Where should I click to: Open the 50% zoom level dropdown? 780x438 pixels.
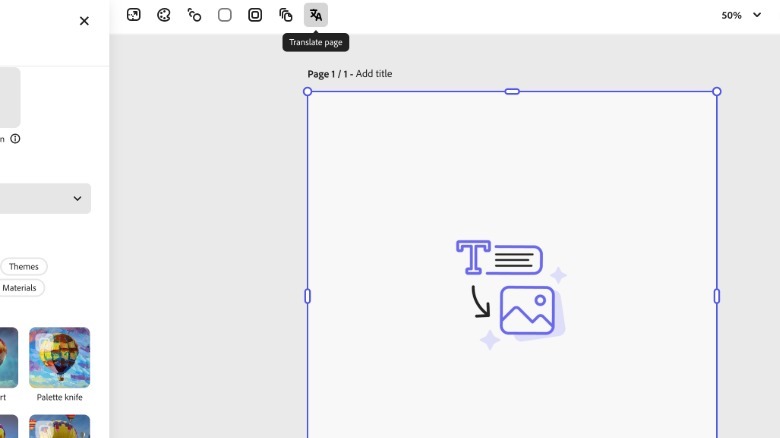click(x=741, y=15)
